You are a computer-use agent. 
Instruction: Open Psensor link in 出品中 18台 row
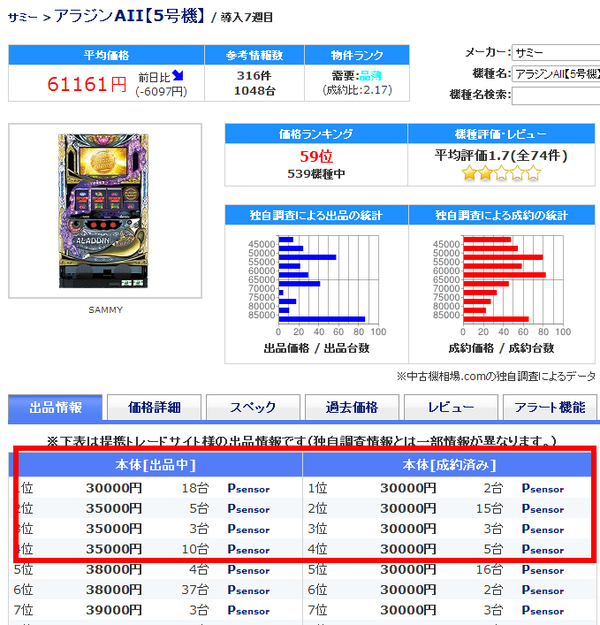click(248, 488)
